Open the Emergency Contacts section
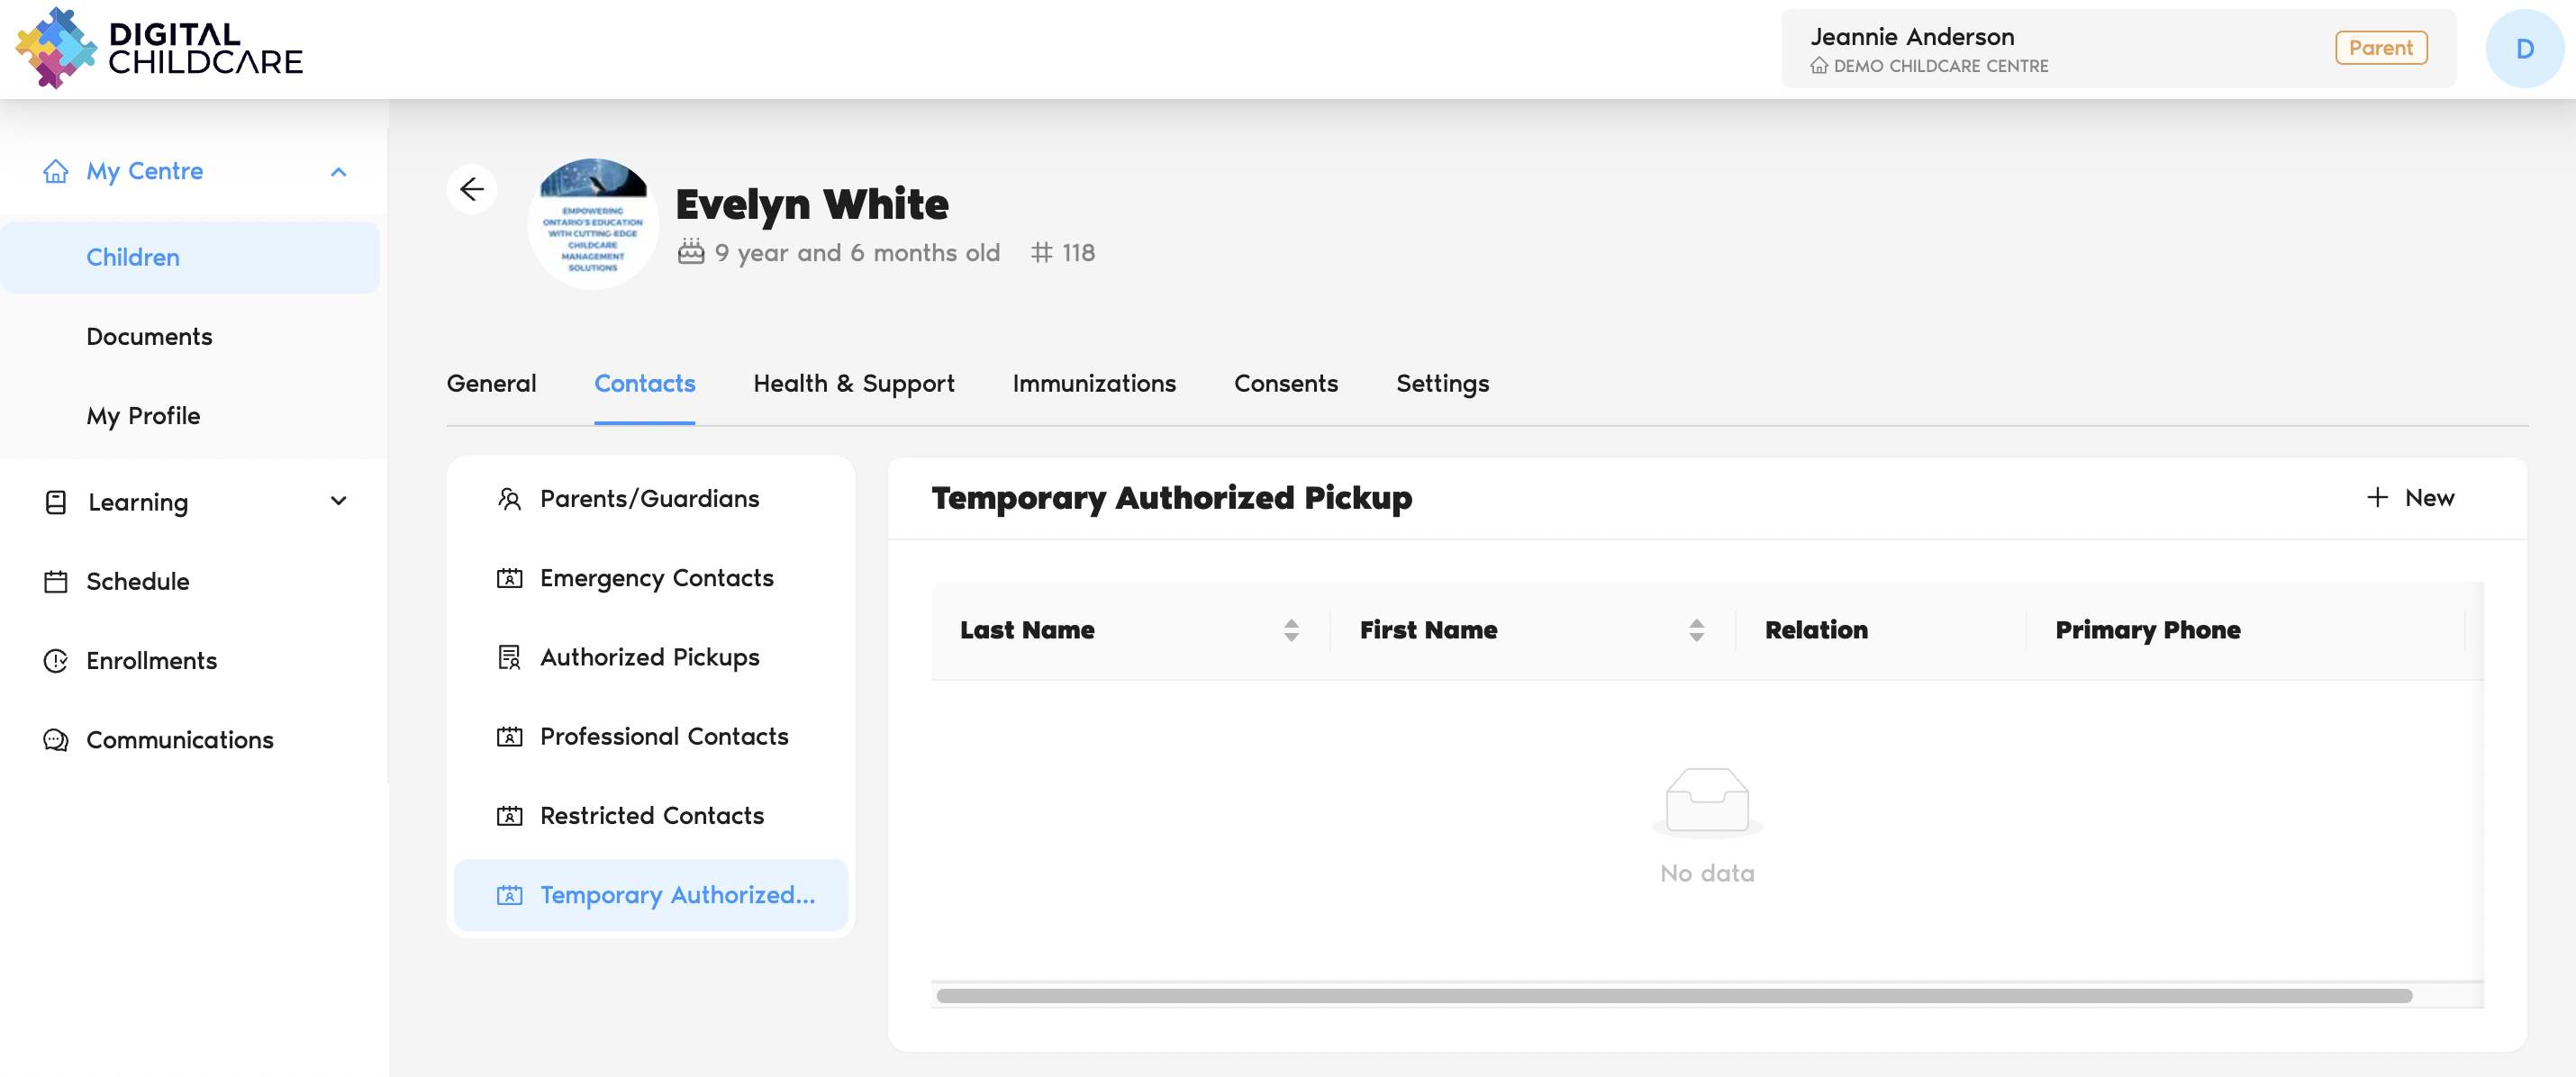Image resolution: width=2576 pixels, height=1077 pixels. pos(656,577)
